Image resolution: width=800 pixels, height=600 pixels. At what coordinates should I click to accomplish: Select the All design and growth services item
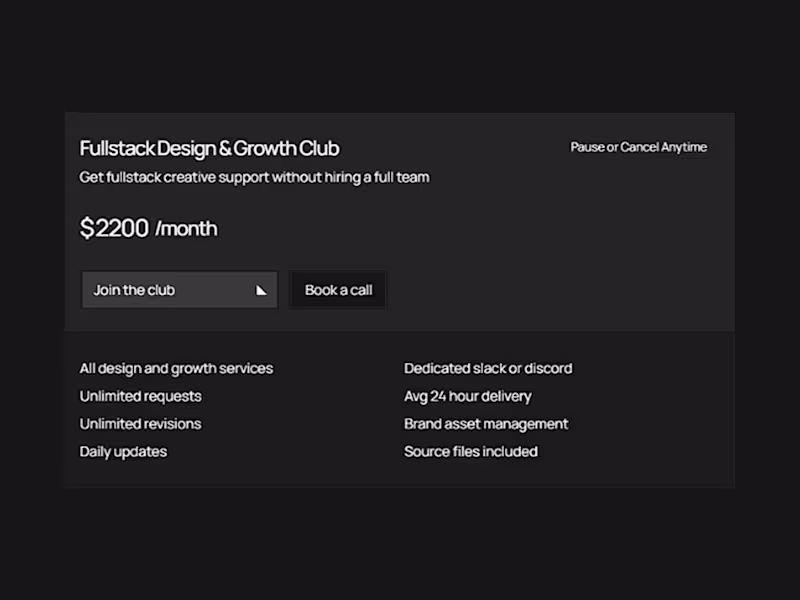coord(175,368)
